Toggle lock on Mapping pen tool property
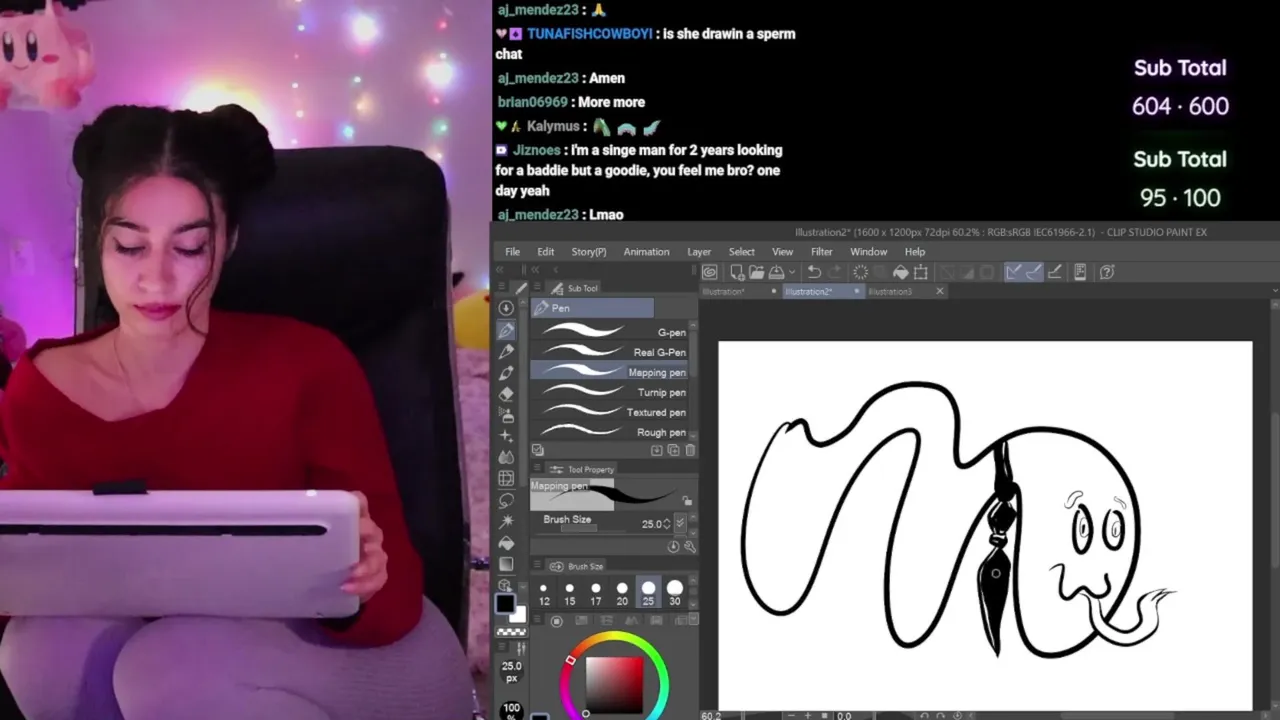 pos(687,501)
